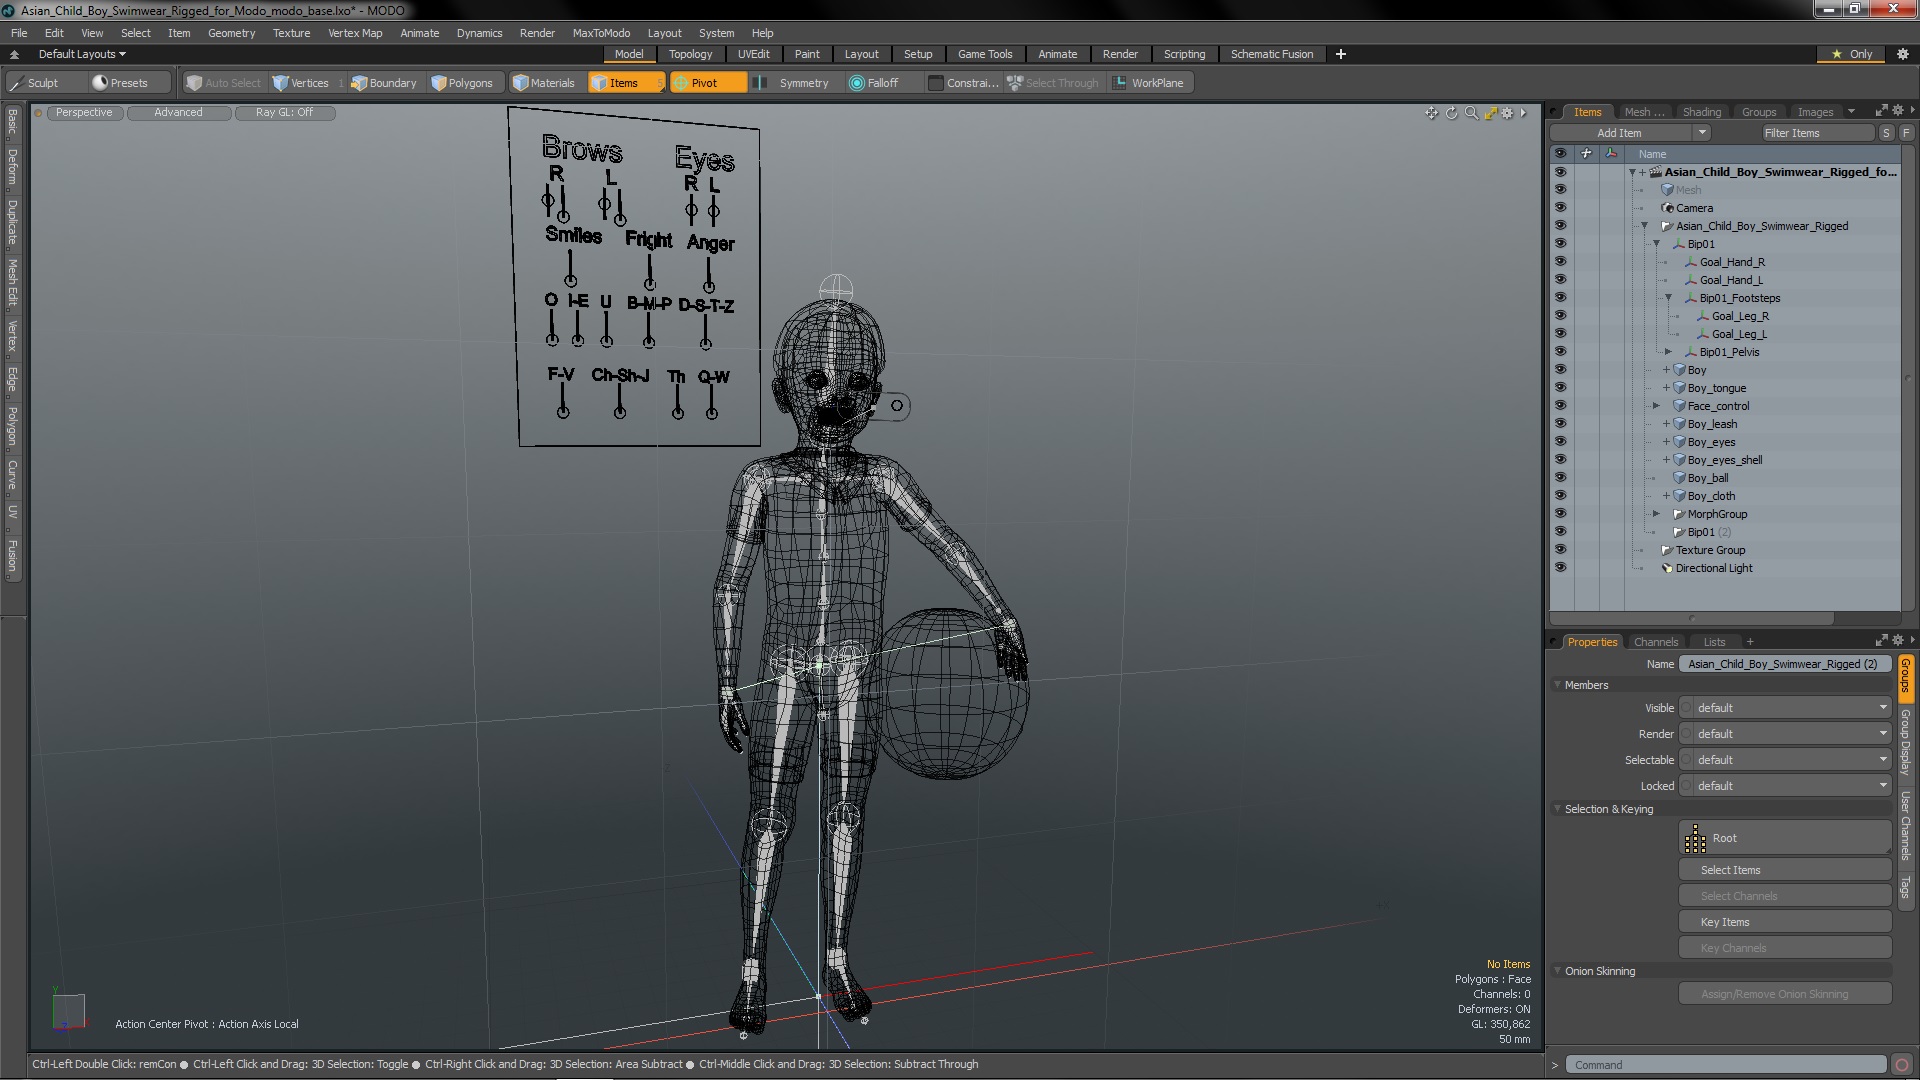Click the Select Items button
This screenshot has height=1080, width=1920.
tap(1785, 870)
